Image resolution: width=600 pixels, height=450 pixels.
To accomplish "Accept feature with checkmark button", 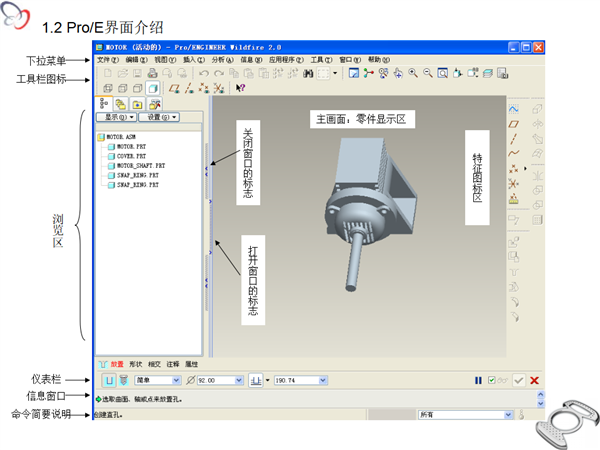I will (518, 380).
